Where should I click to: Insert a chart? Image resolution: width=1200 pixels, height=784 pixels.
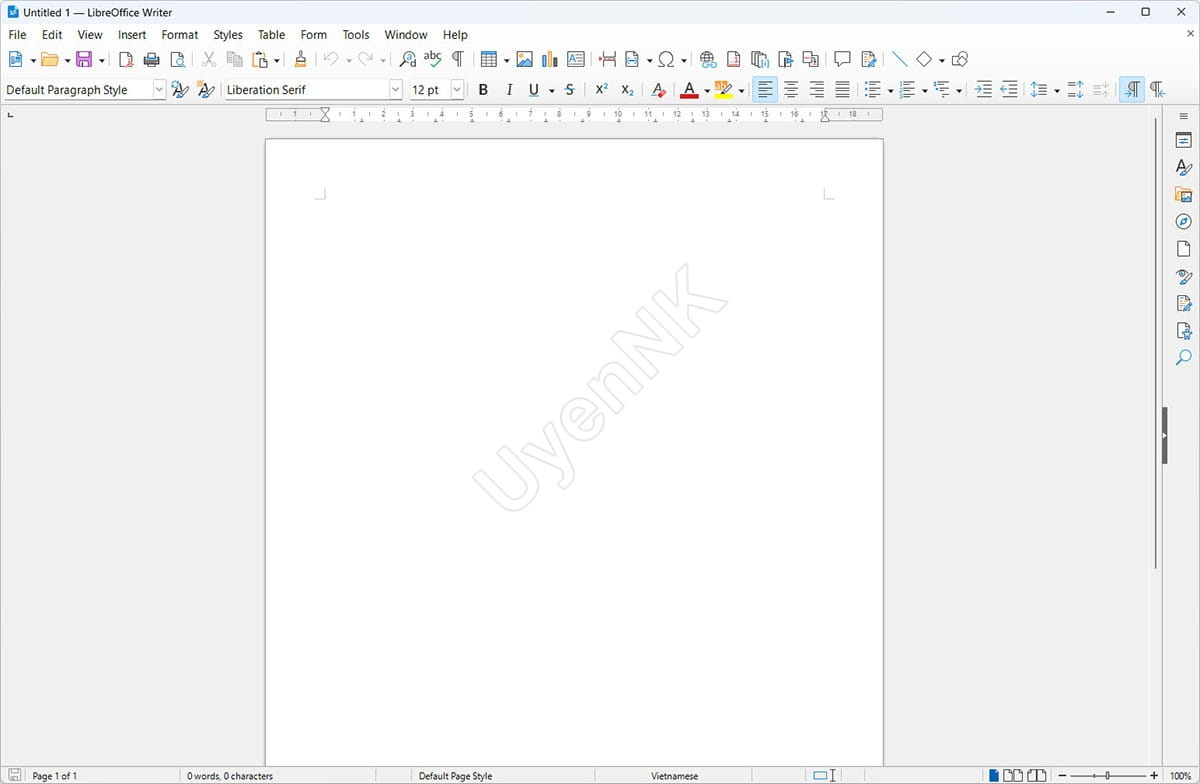click(x=549, y=60)
